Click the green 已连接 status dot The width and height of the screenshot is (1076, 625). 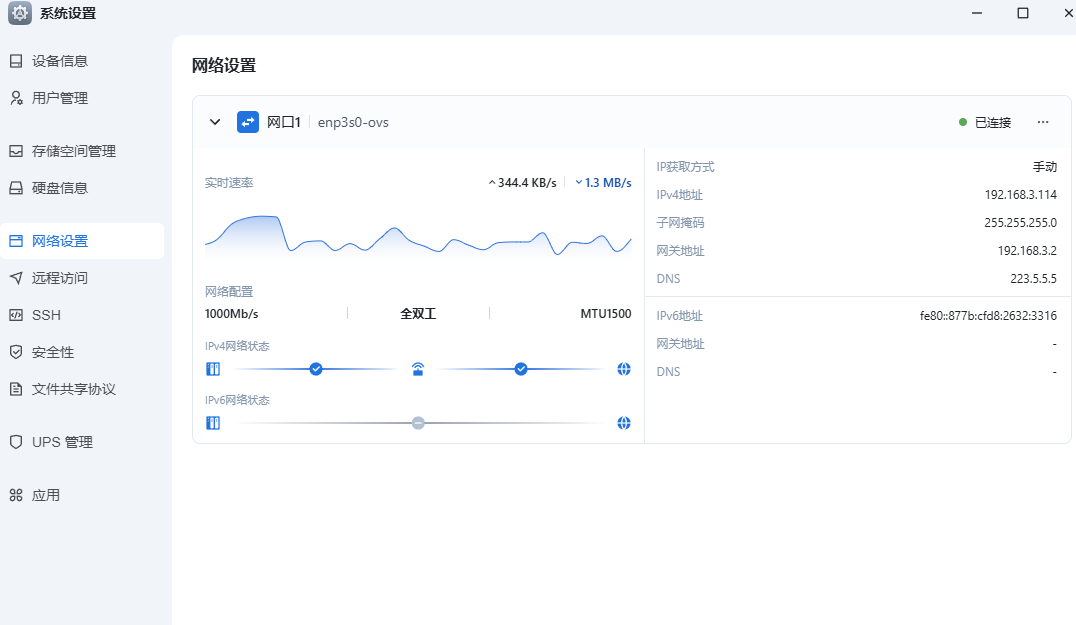[963, 122]
